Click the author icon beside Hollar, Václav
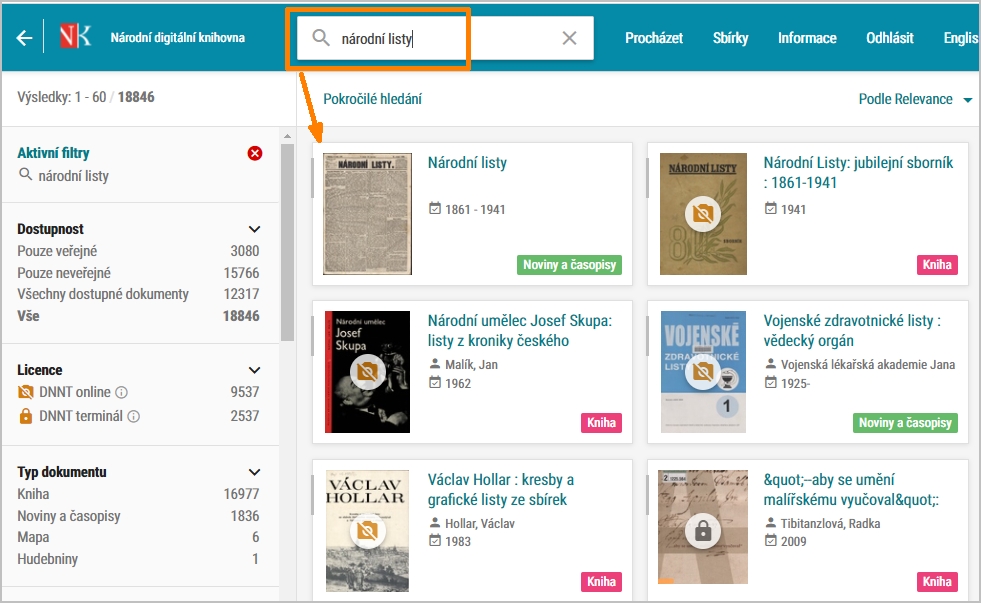981x603 pixels. tap(435, 522)
